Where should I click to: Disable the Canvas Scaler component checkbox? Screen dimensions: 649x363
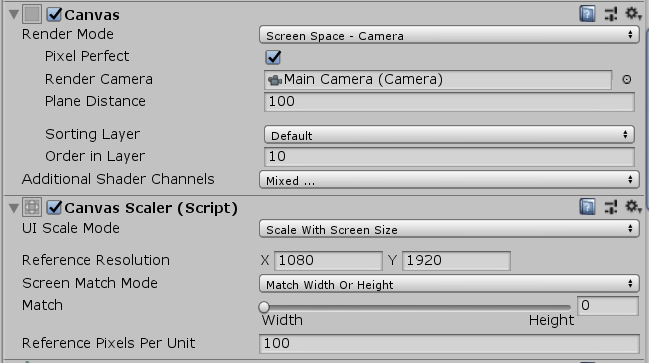pos(54,207)
